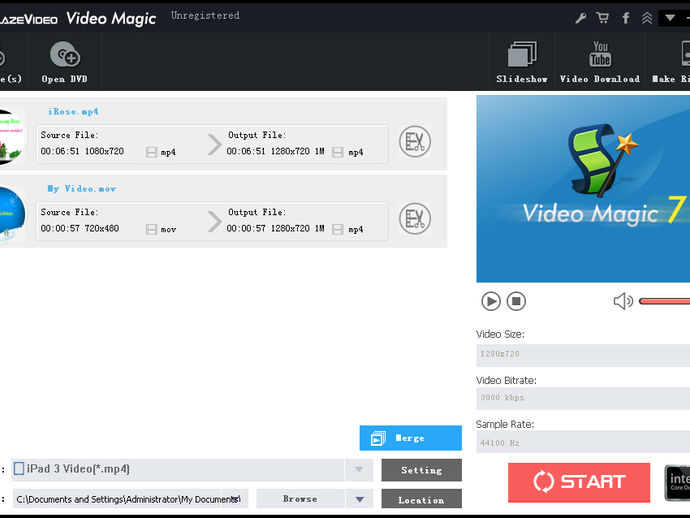Click the iPad device icon in profile box

click(19, 468)
